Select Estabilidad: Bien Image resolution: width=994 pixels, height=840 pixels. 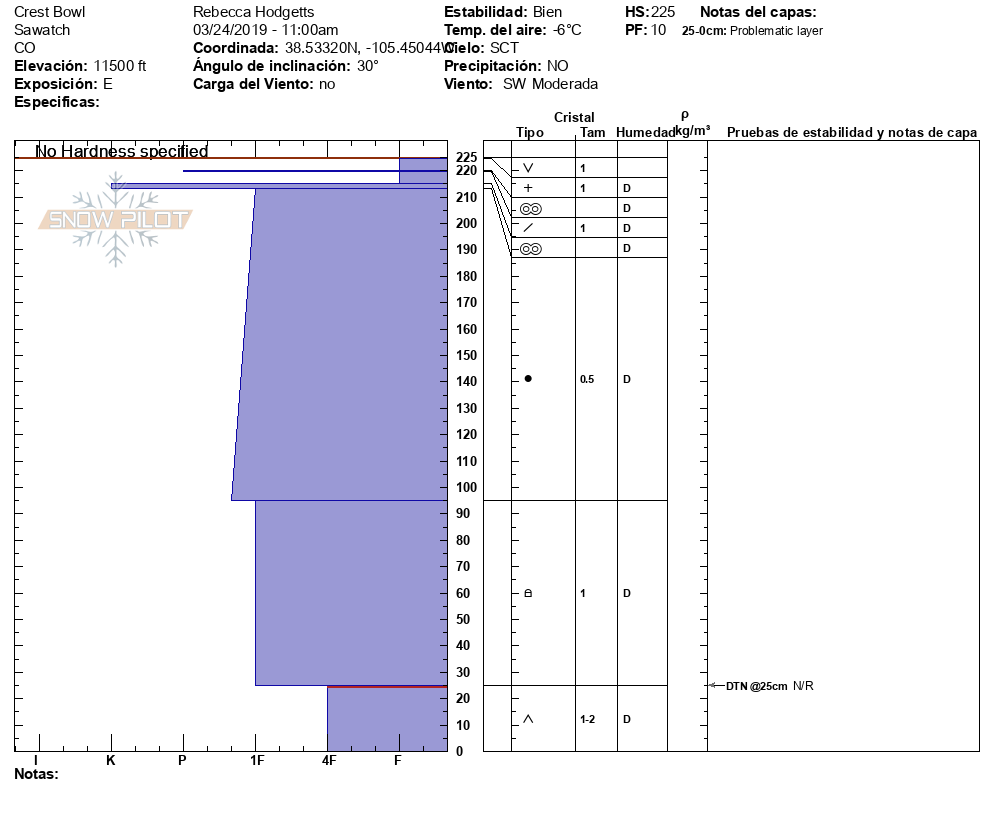(x=503, y=12)
